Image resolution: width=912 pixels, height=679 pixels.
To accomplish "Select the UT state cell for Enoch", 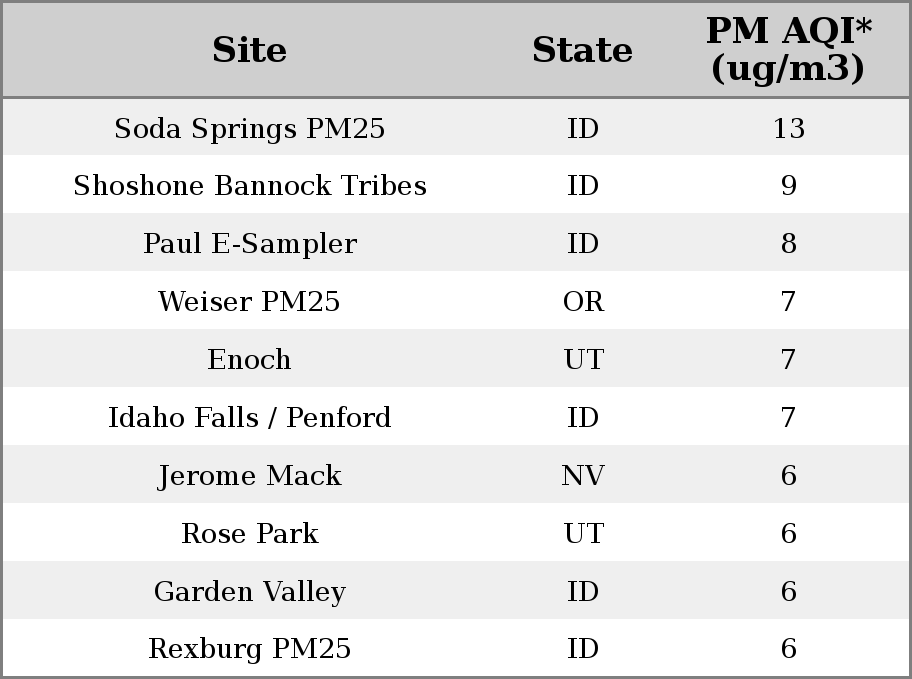I will click(583, 359).
